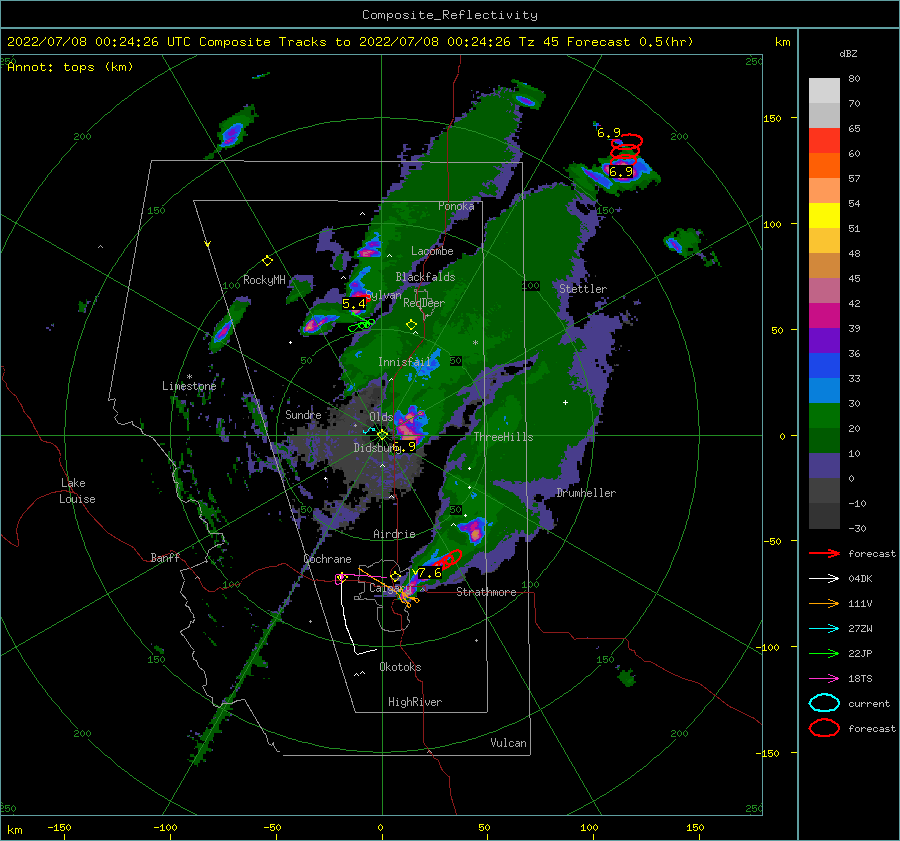
Task: Click the timestamp header text line
Action: coord(350,42)
